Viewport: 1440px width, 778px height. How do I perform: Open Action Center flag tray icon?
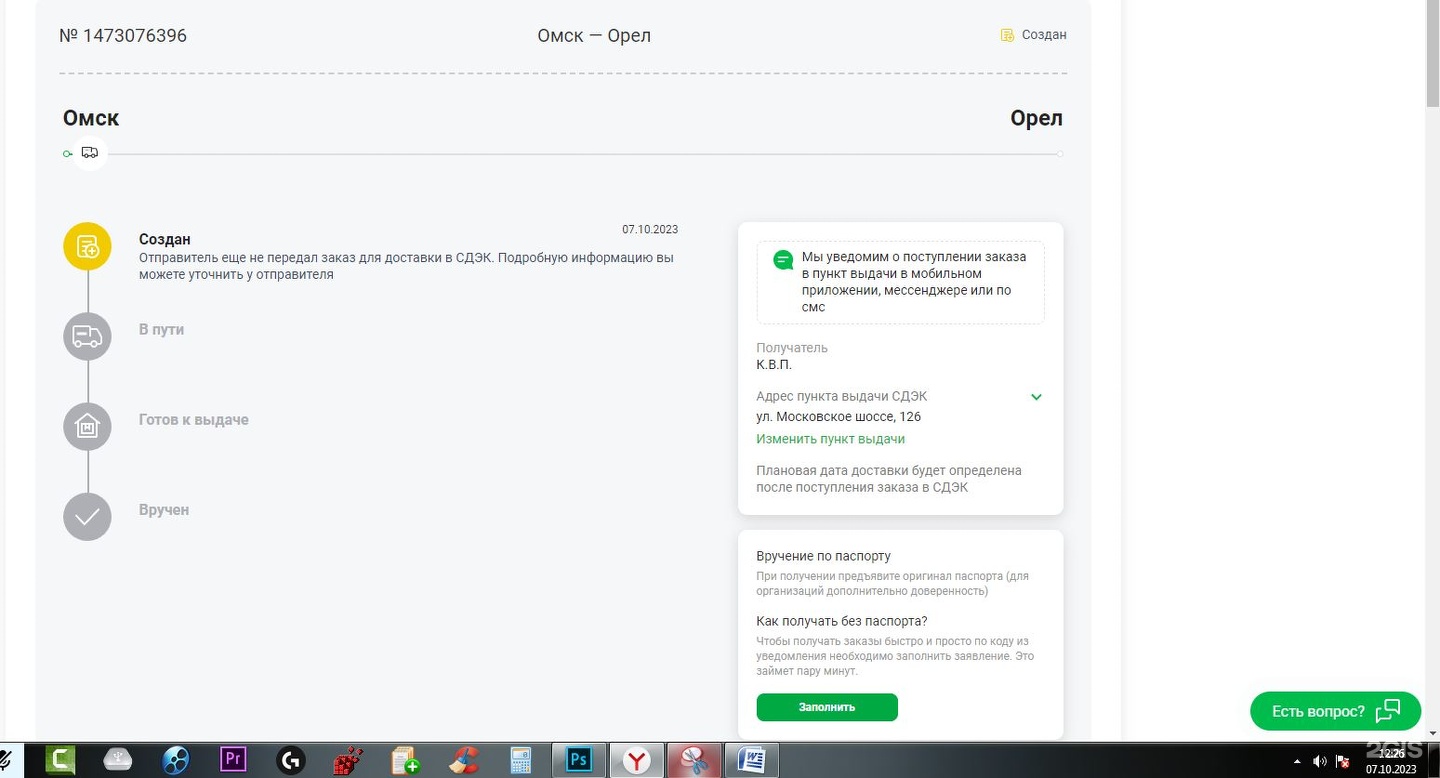point(1343,762)
